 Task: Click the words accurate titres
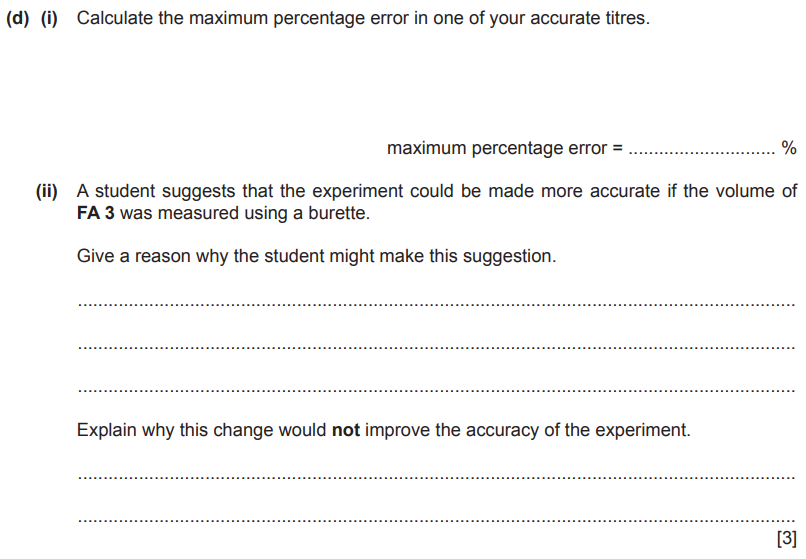click(x=590, y=19)
